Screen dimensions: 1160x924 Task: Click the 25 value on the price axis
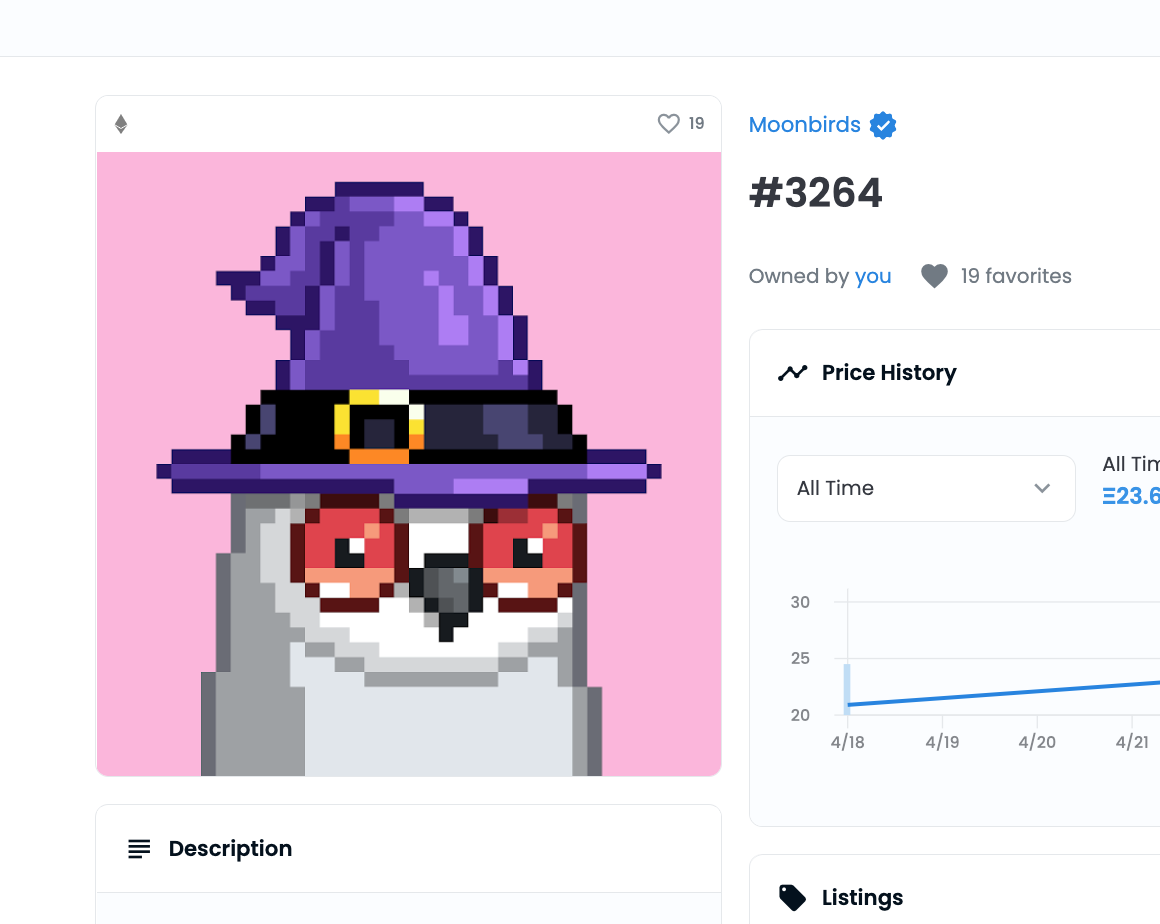(x=800, y=658)
